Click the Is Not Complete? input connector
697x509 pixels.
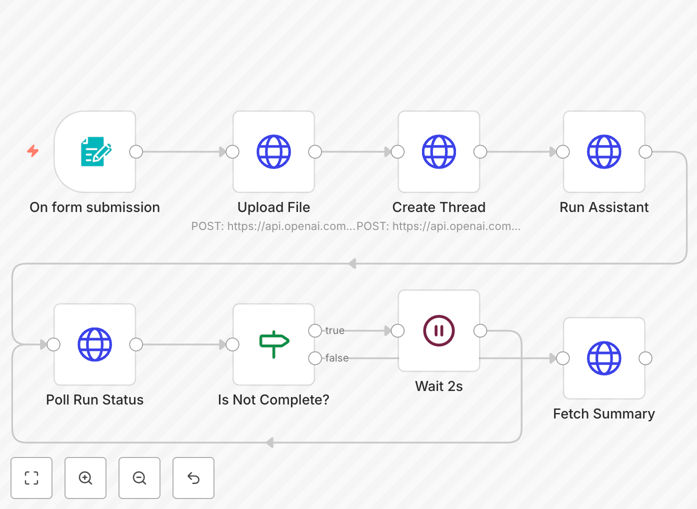232,344
